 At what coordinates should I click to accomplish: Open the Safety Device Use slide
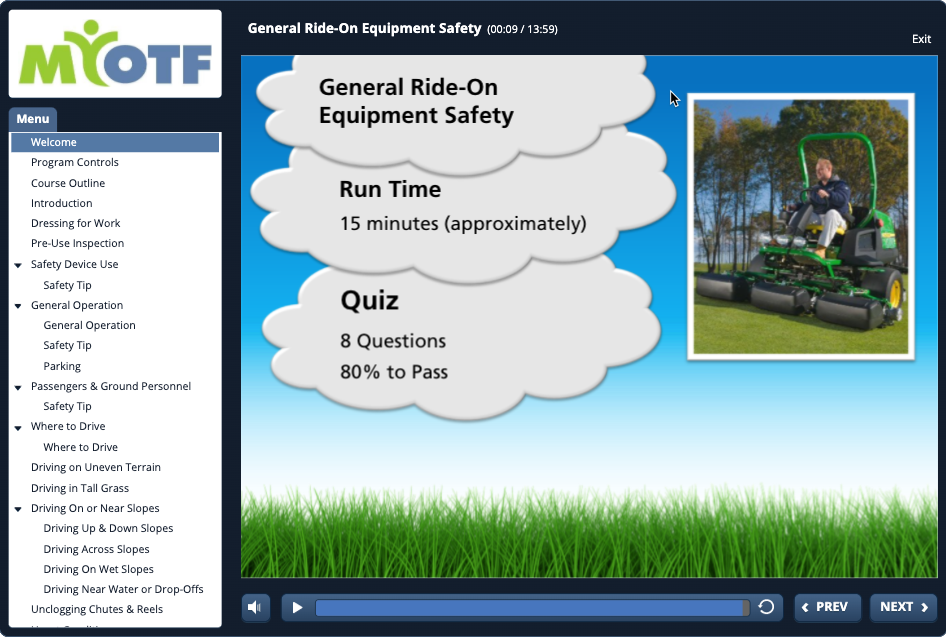coord(75,264)
